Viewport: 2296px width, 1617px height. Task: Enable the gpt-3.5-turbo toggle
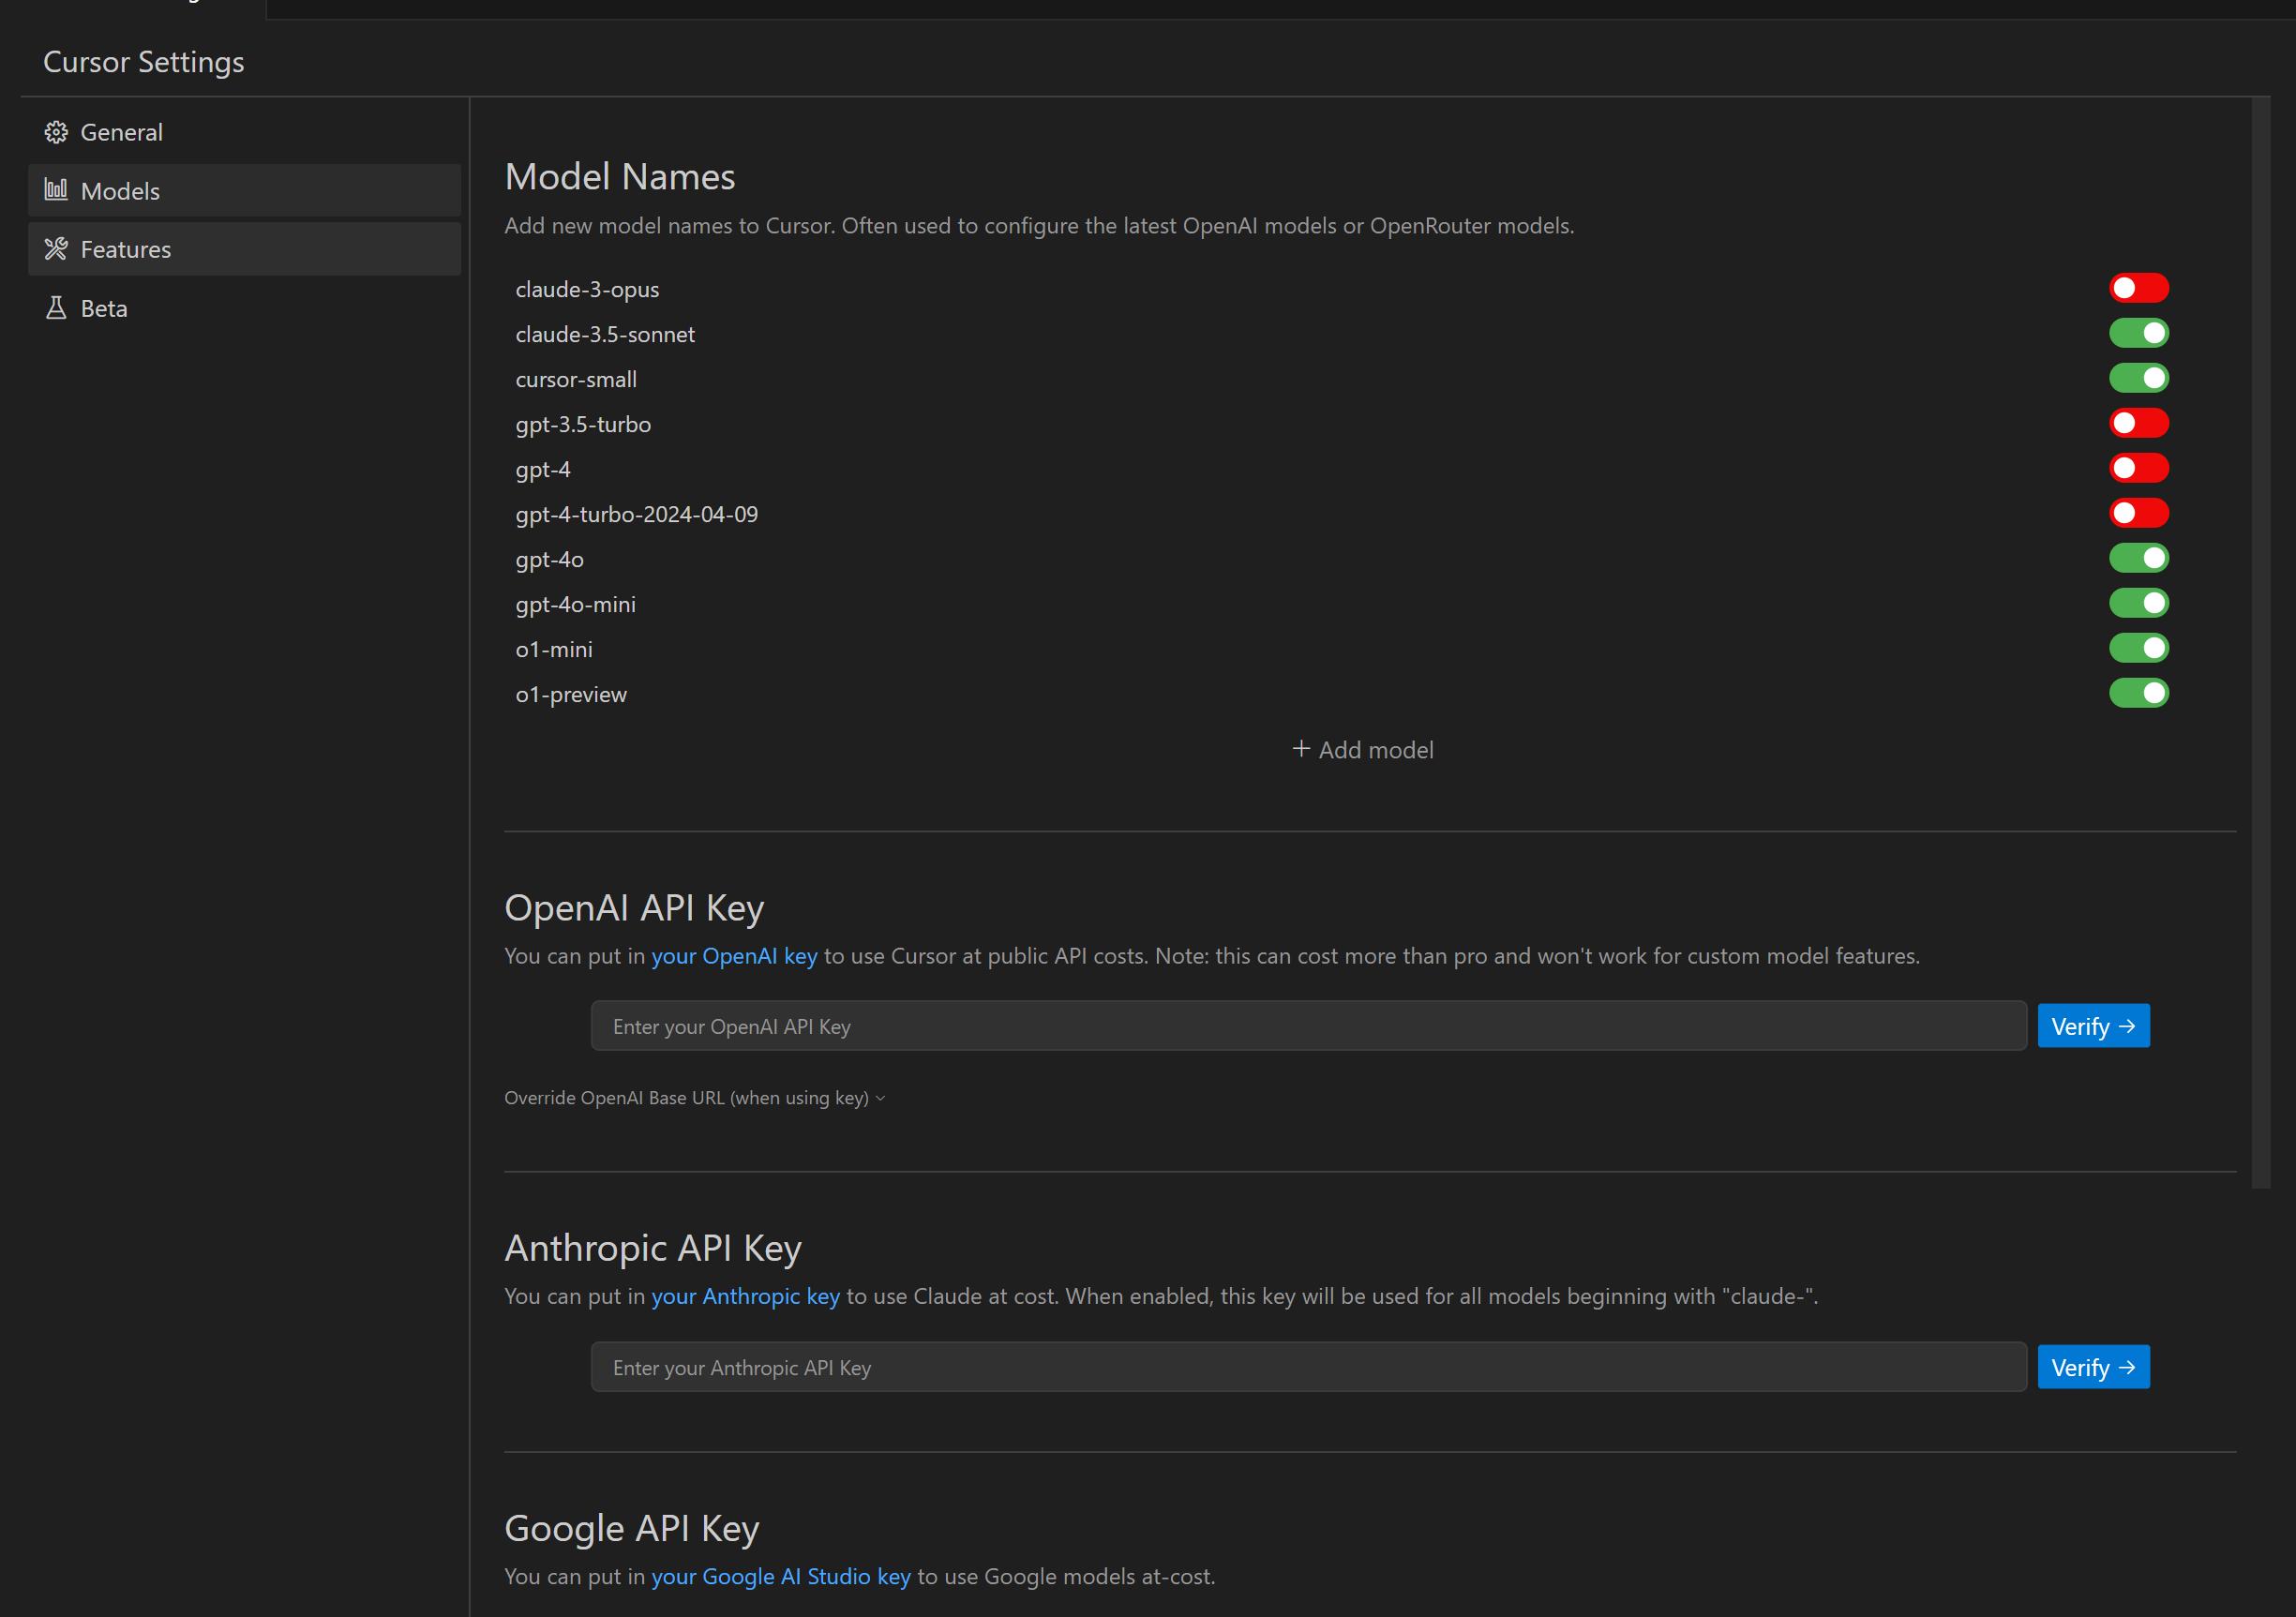2138,423
